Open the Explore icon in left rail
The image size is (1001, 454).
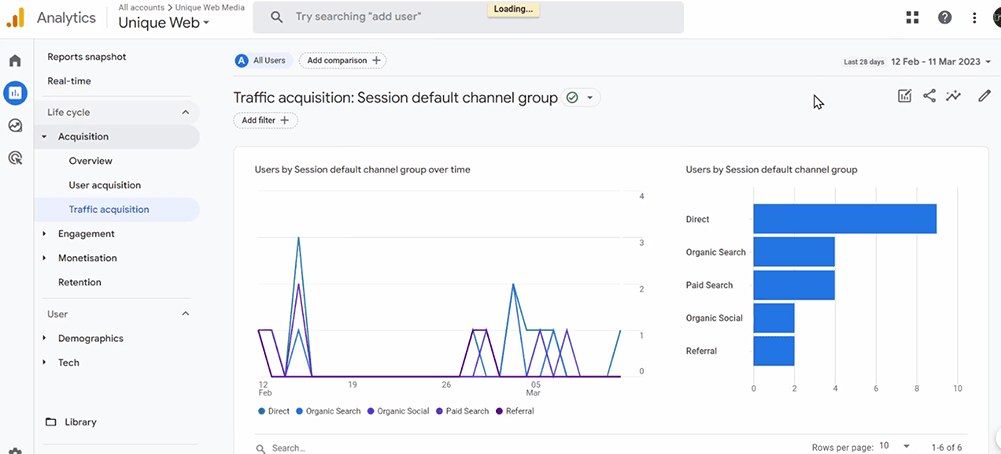[15, 126]
